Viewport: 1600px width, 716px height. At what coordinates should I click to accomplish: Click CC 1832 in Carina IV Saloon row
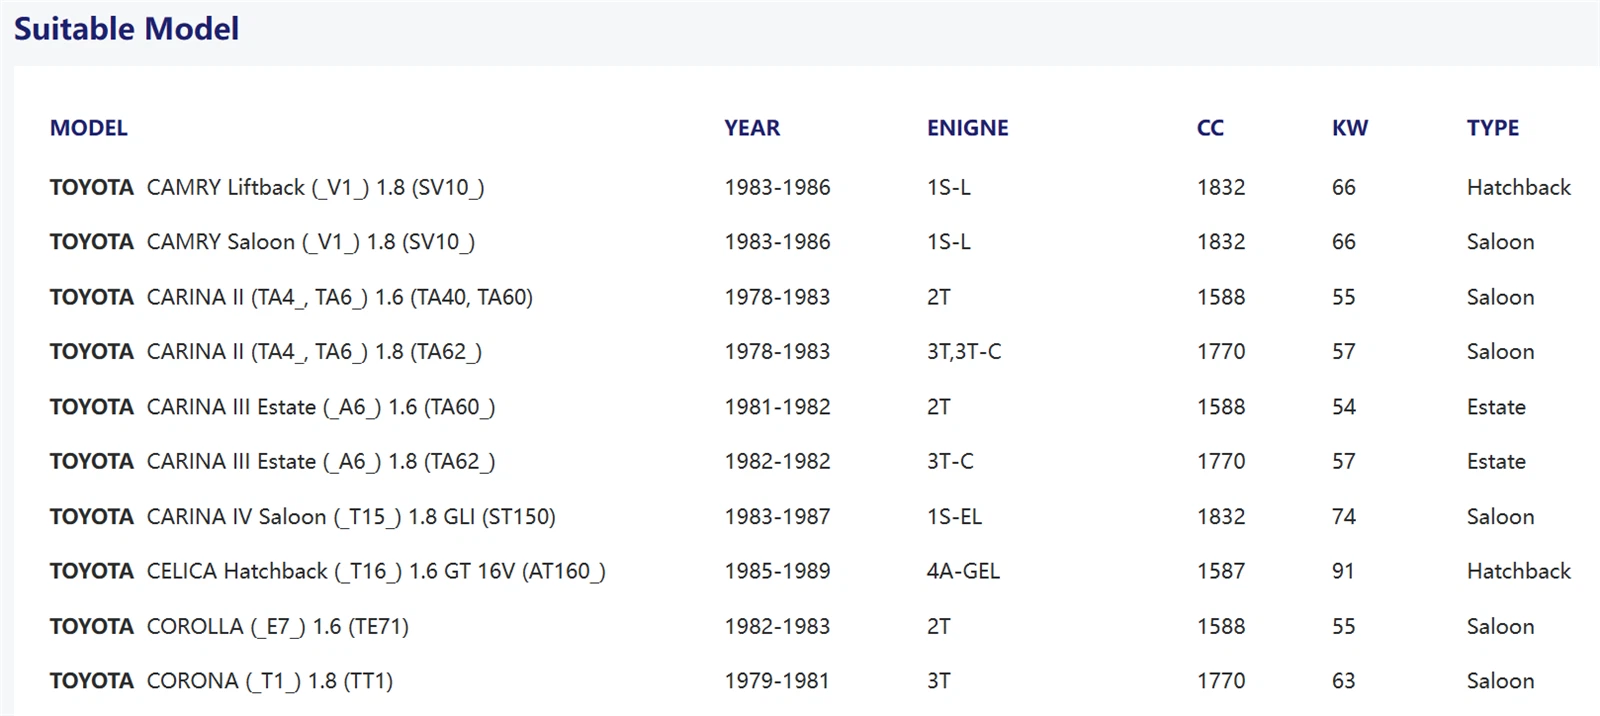pyautogui.click(x=1221, y=516)
